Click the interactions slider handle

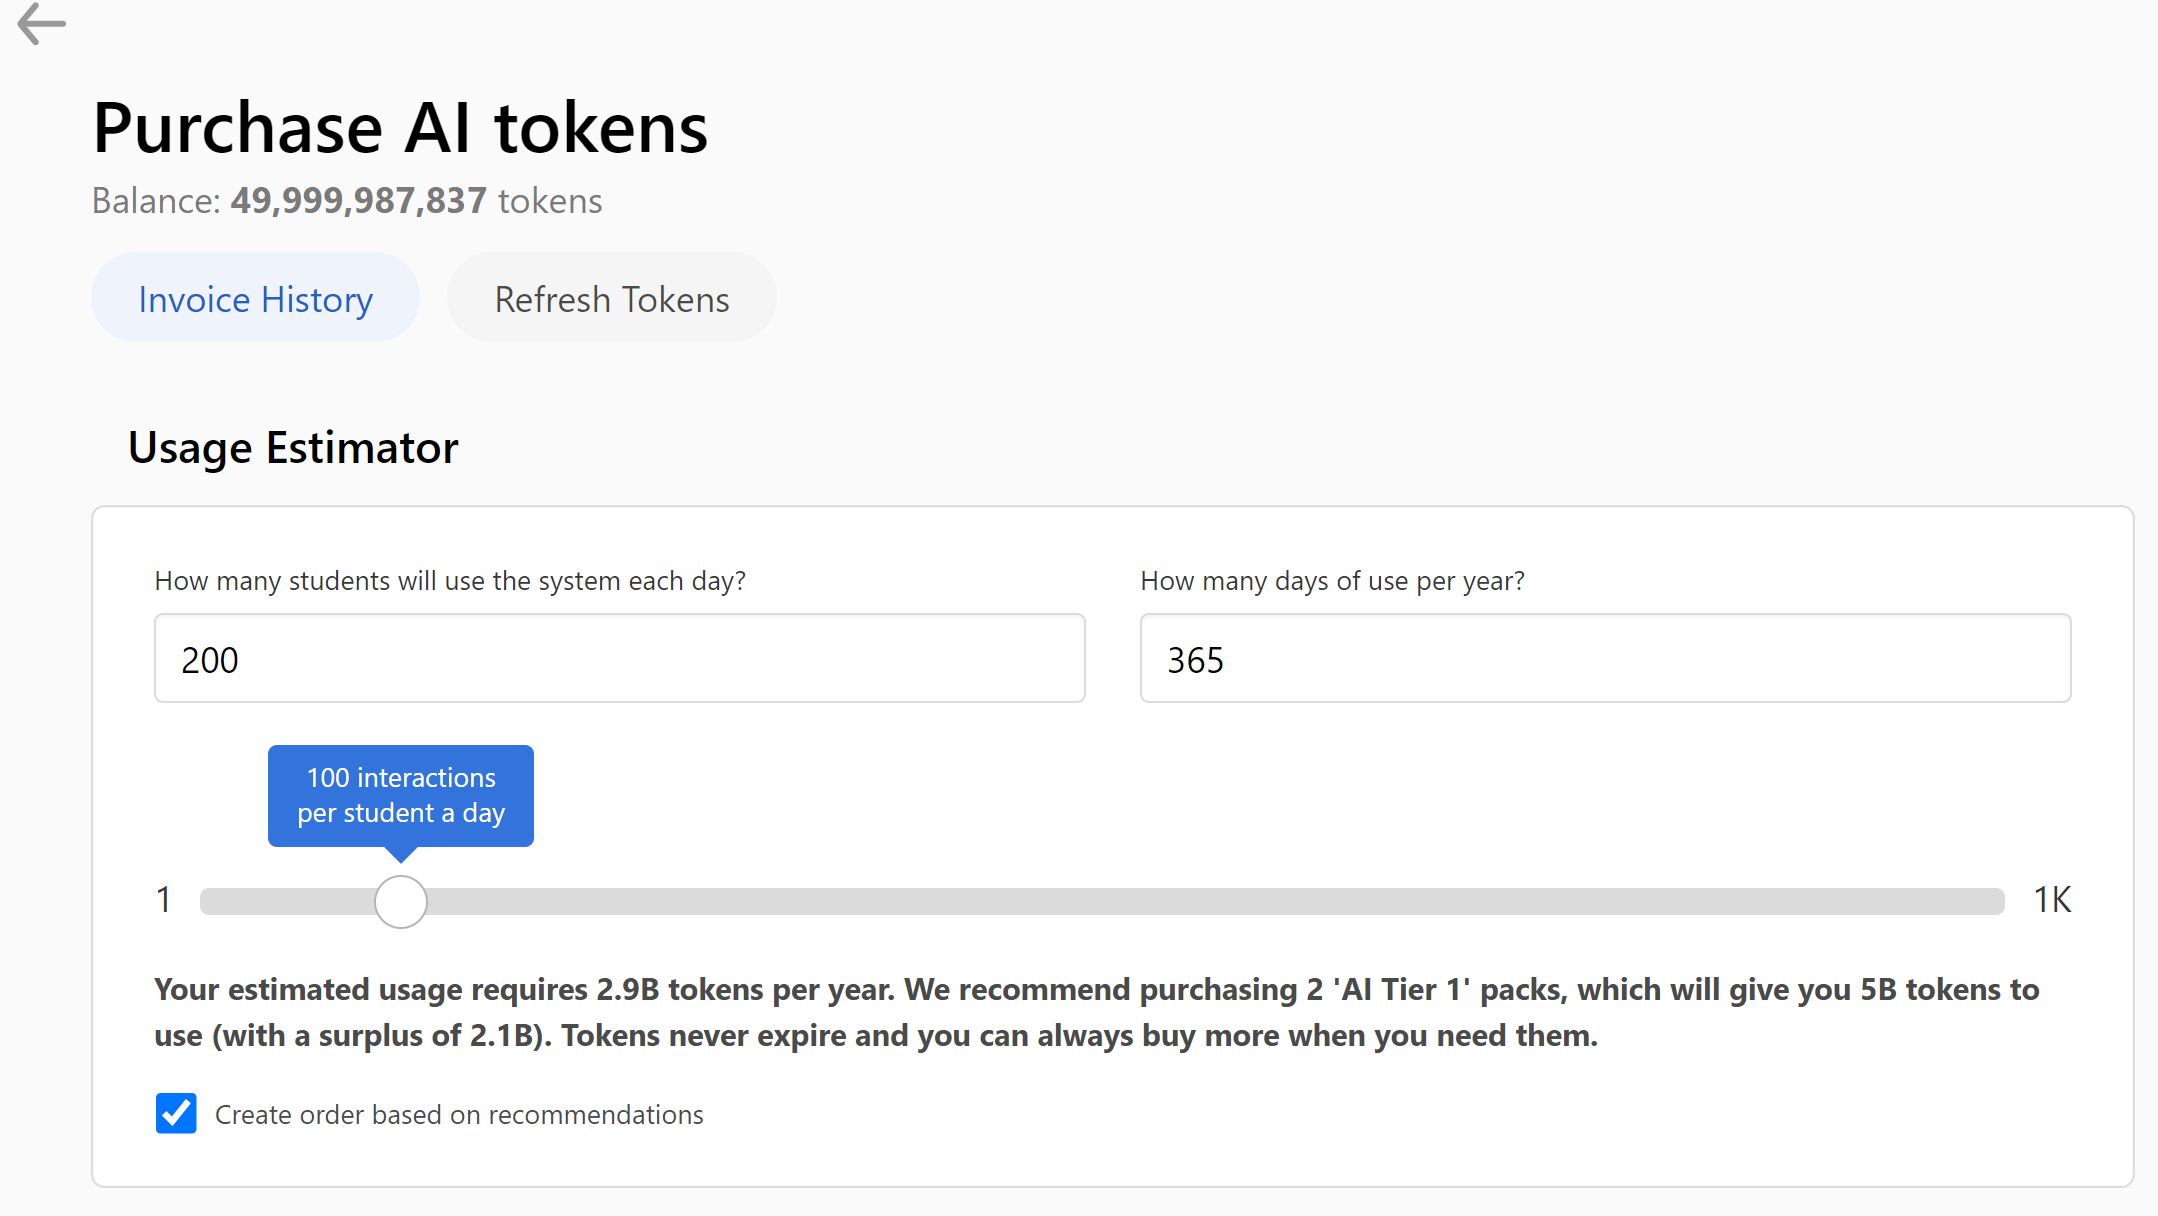401,902
